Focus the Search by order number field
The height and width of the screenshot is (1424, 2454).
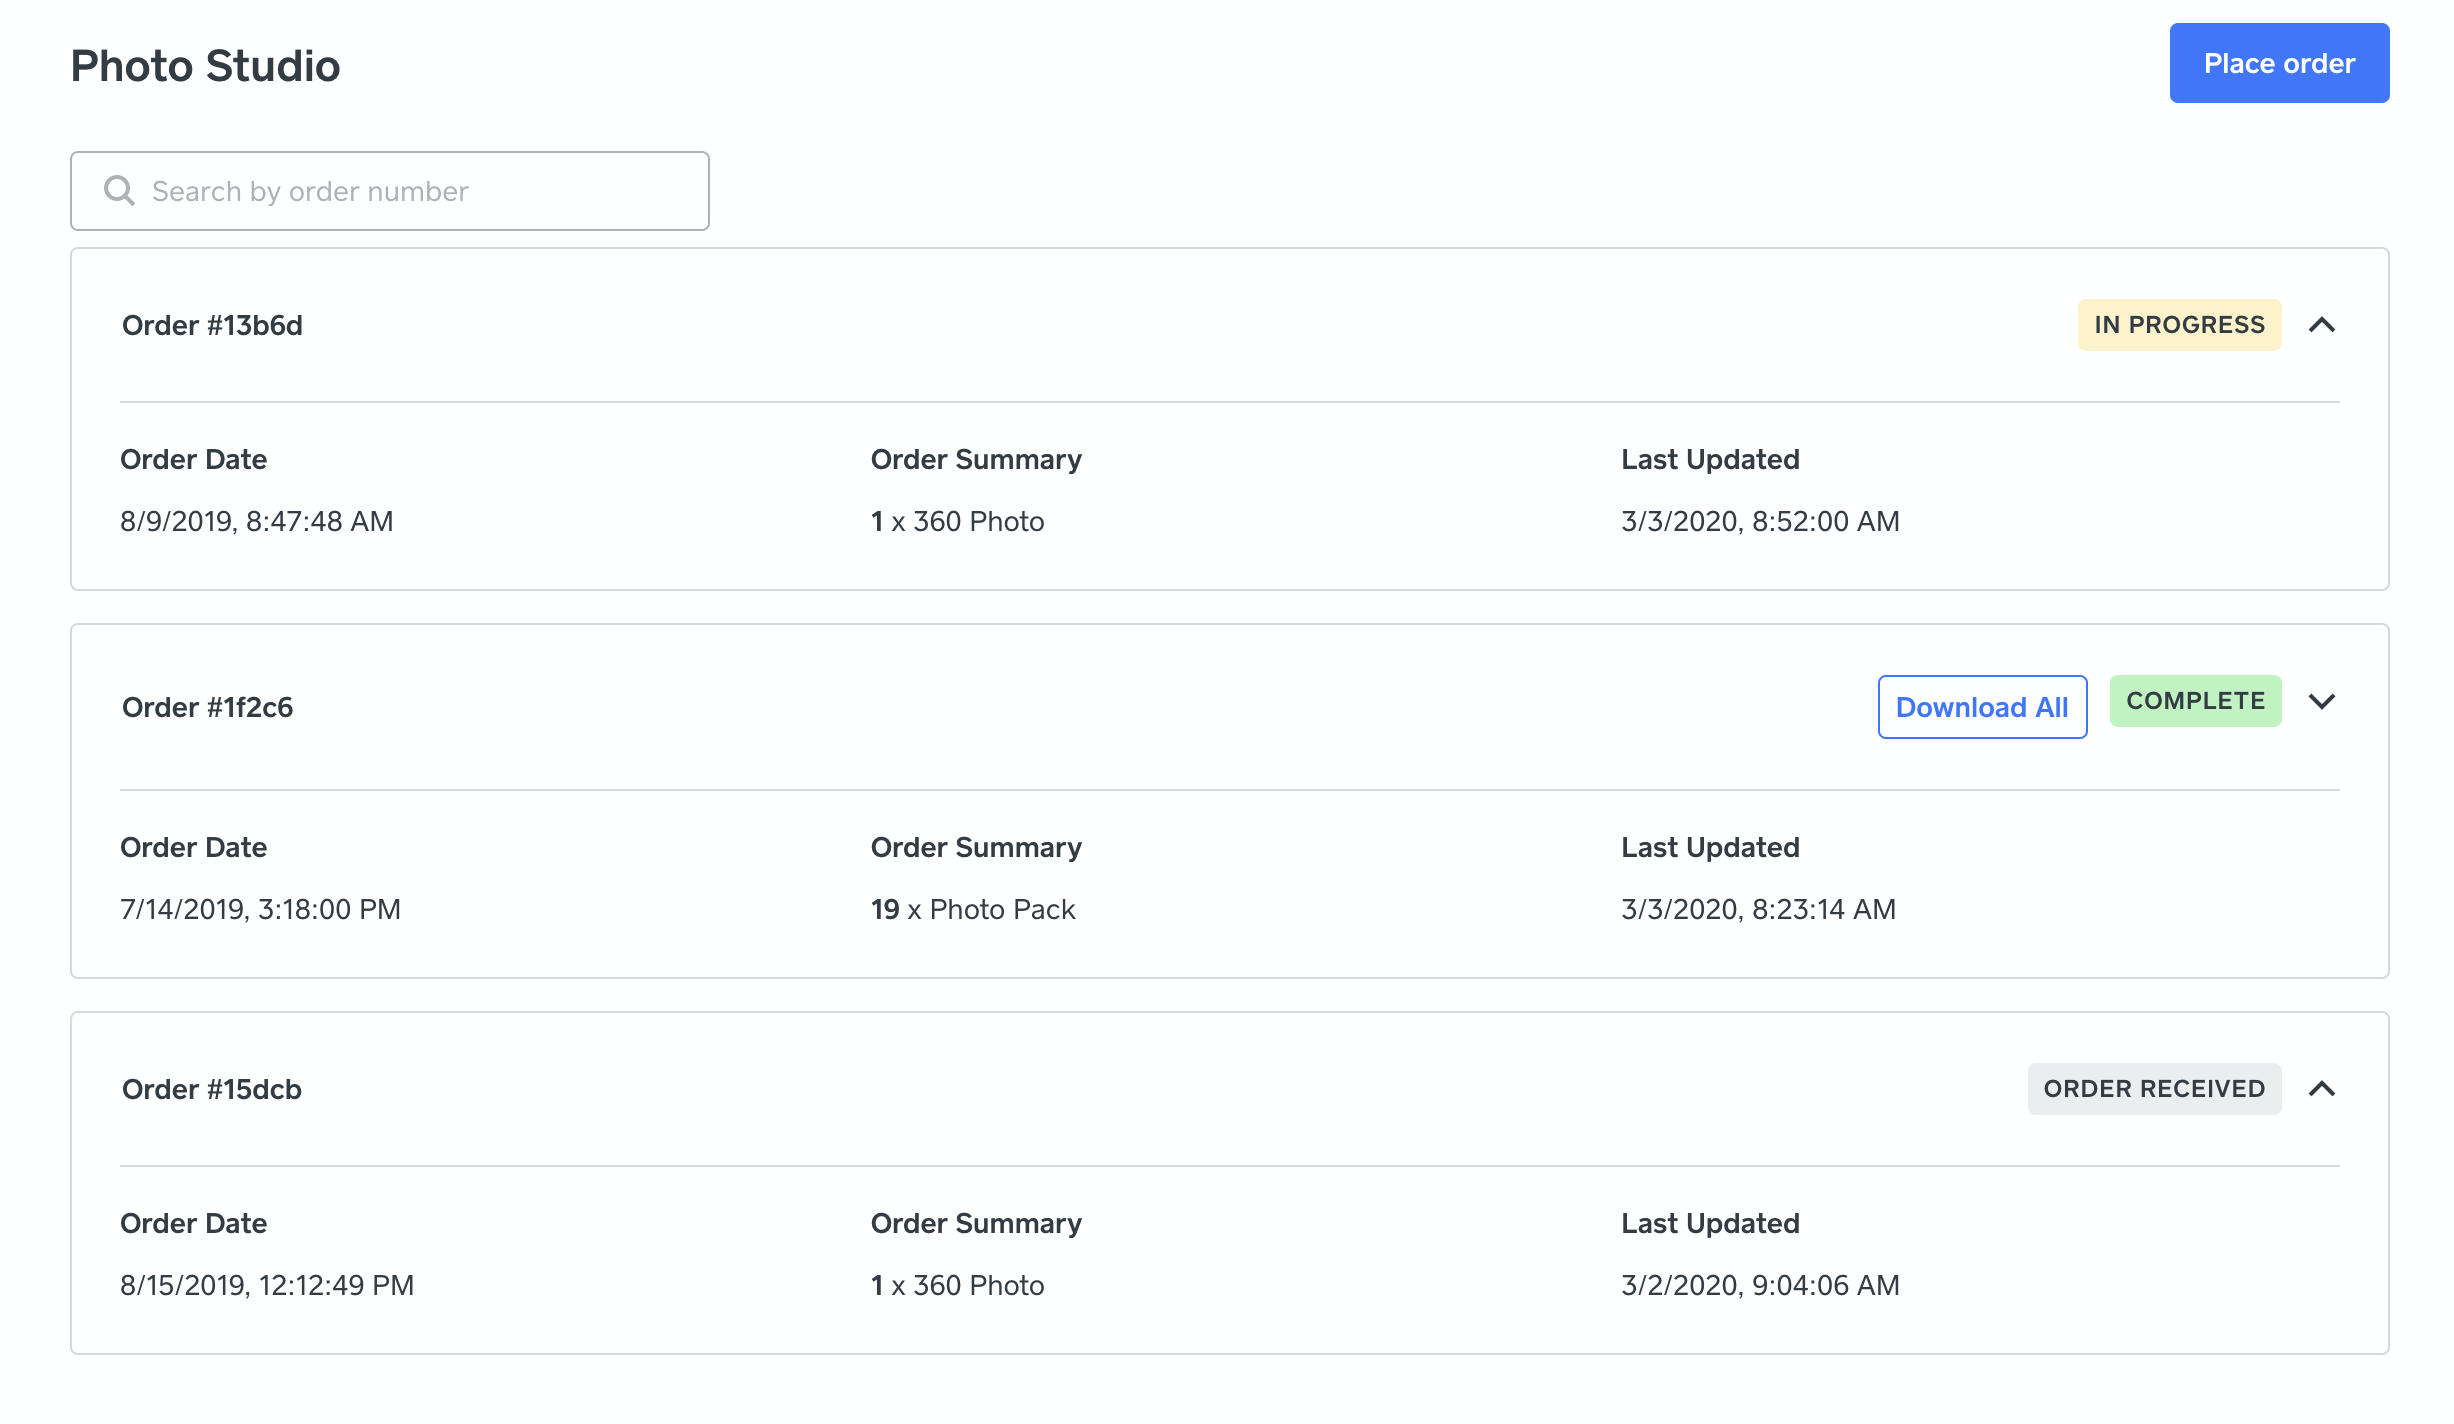point(420,191)
